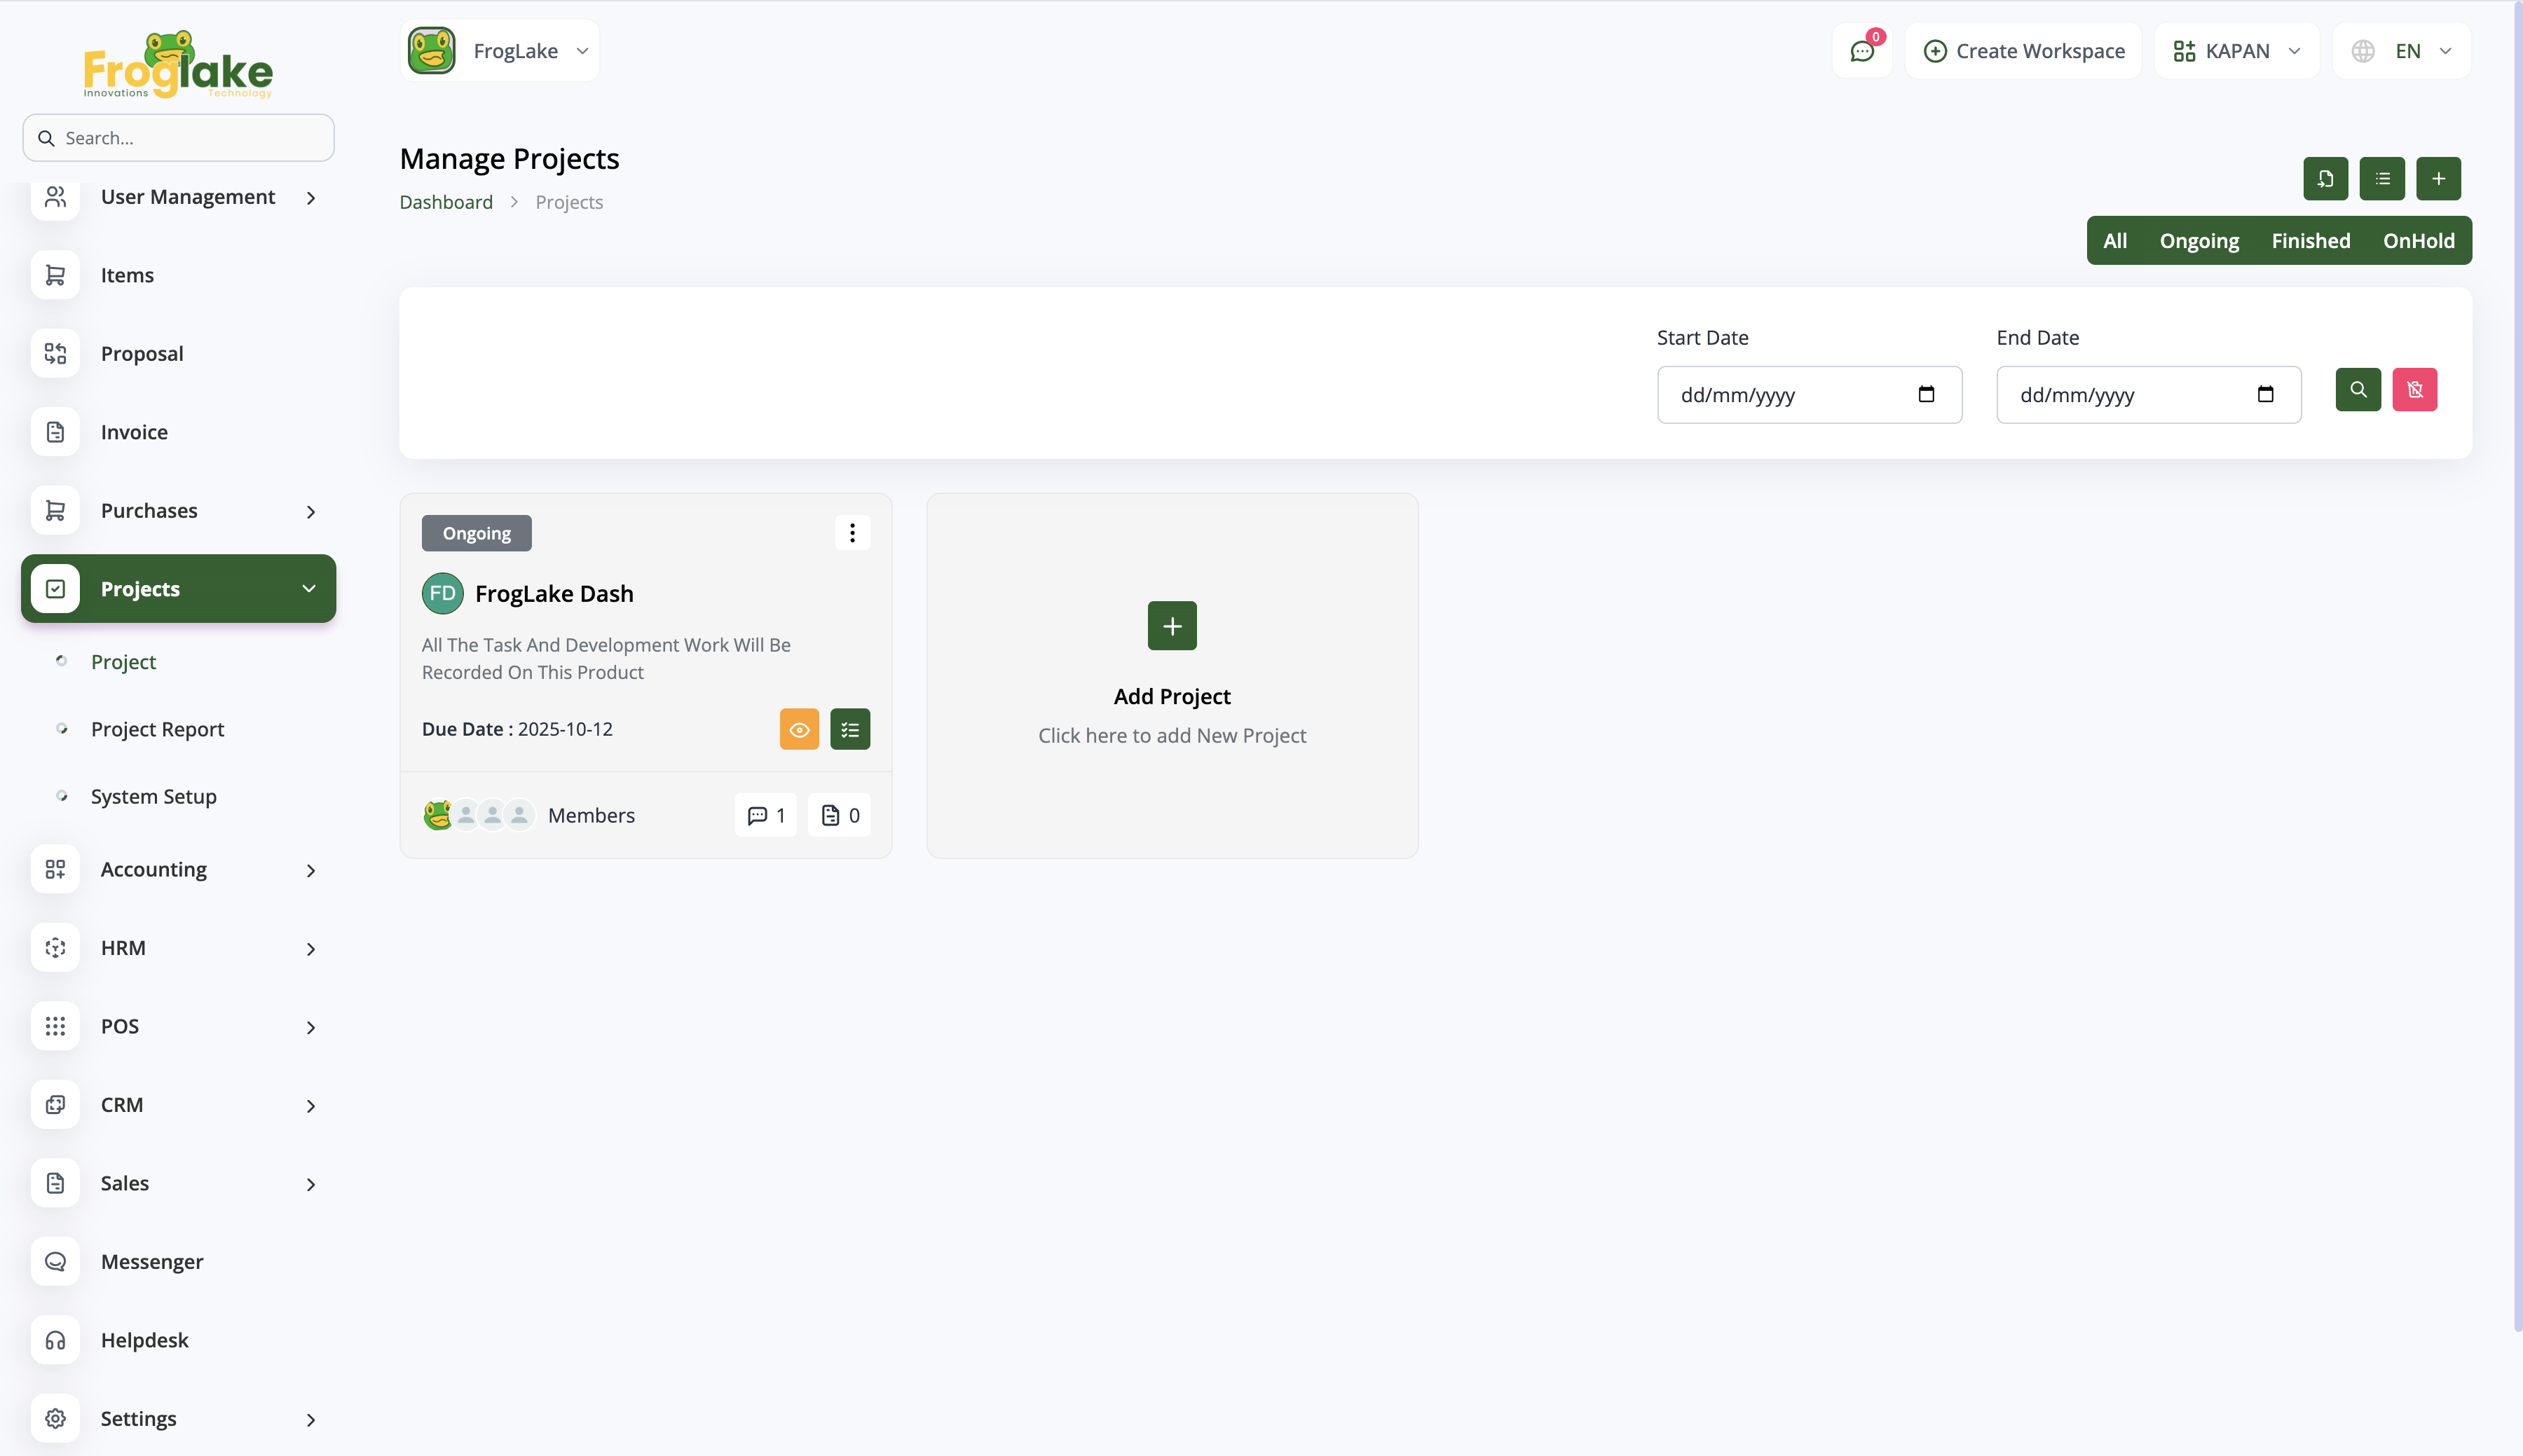Screen dimensions: 2523x1456
Task: Open the KAPAN user dropdown
Action: pyautogui.click(x=2237, y=51)
